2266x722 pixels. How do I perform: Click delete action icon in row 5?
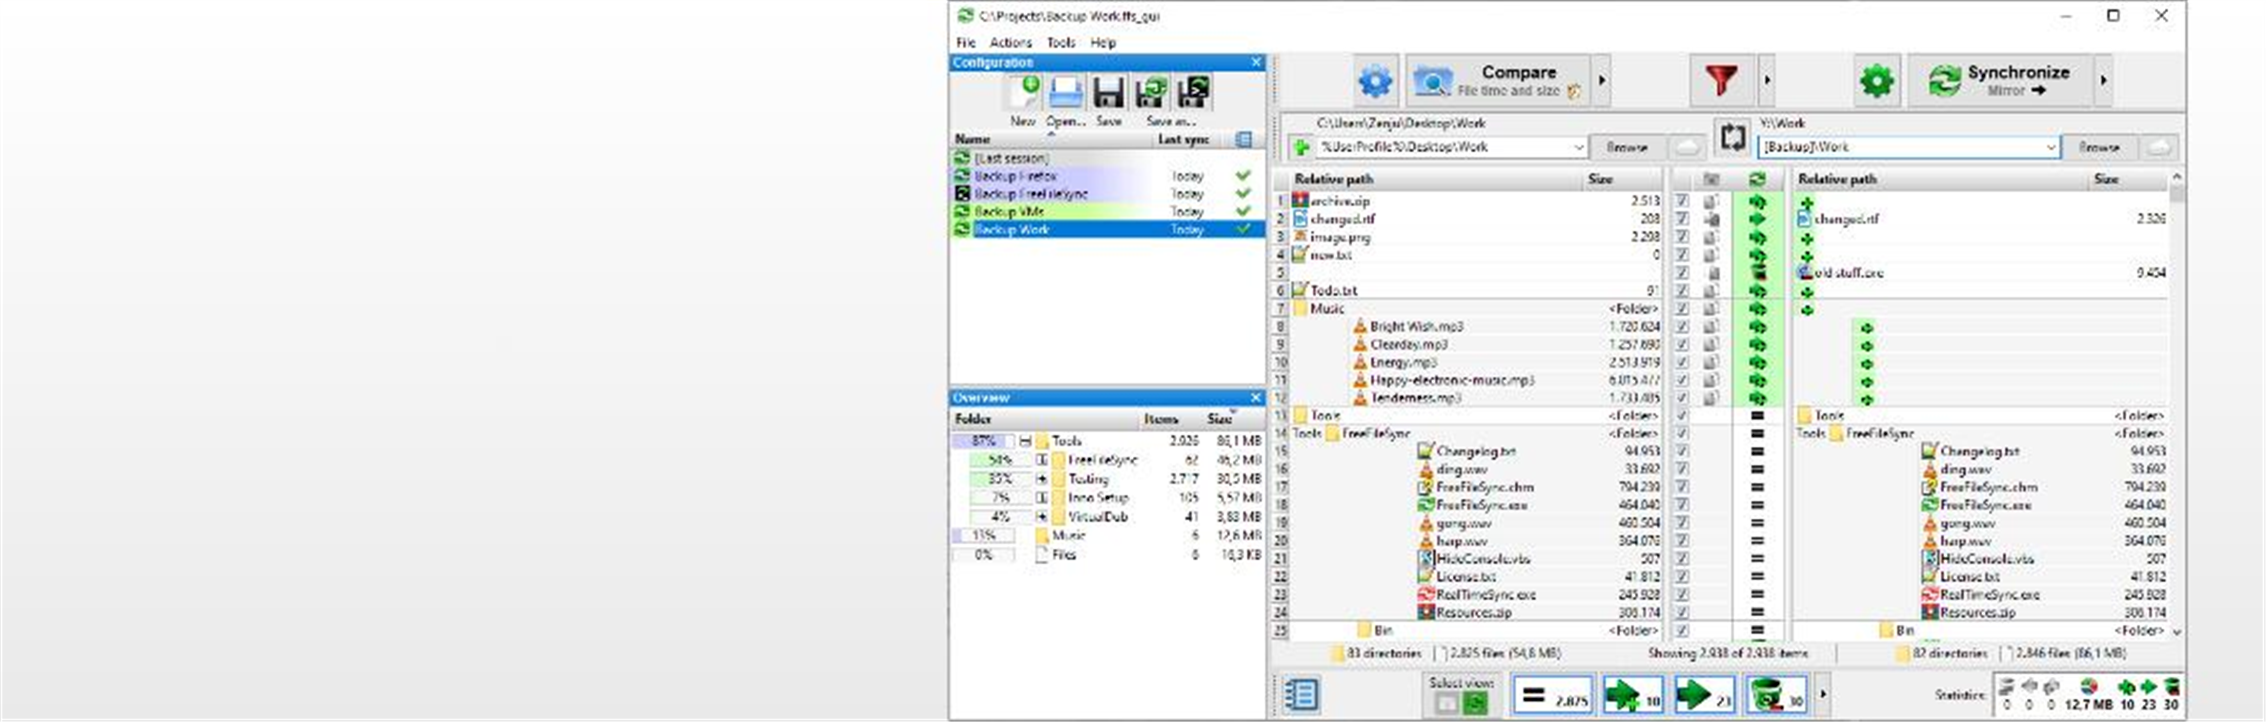pyautogui.click(x=1757, y=272)
